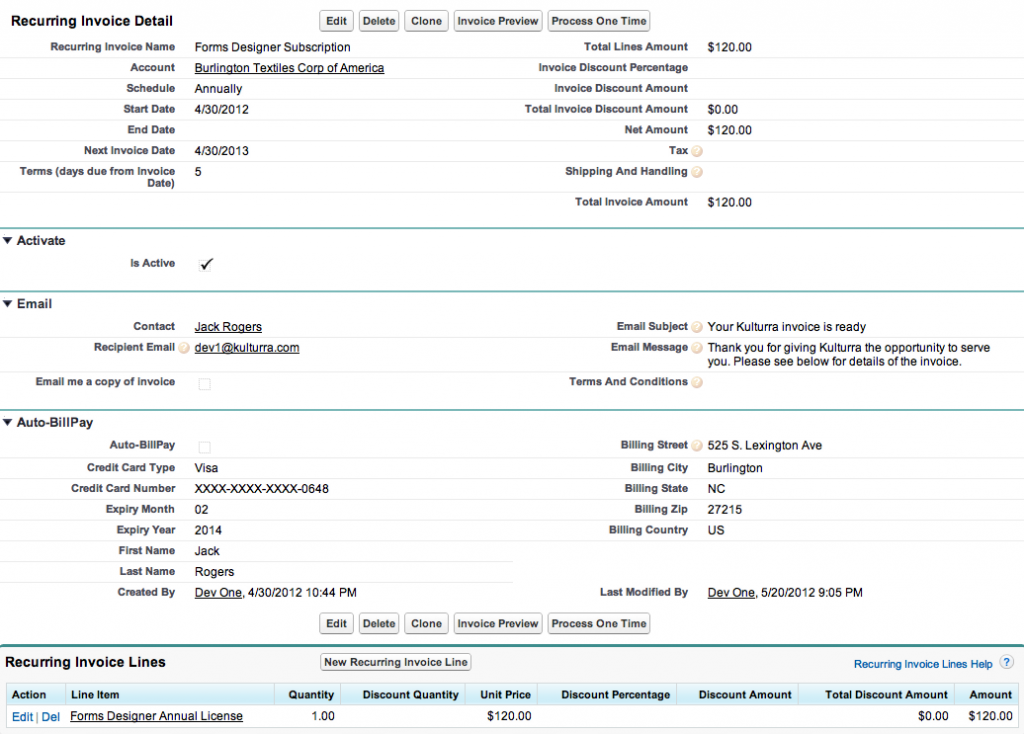Click the help icon next to Email Message
Image resolution: width=1024 pixels, height=734 pixels.
697,348
